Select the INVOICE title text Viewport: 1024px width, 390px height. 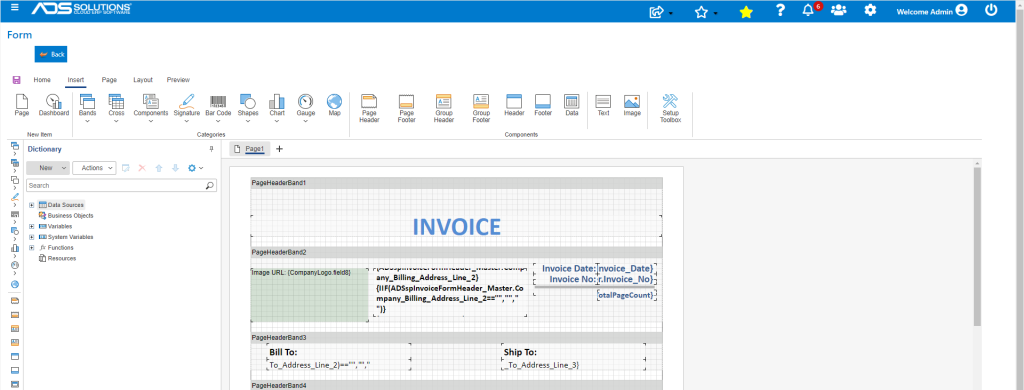456,226
